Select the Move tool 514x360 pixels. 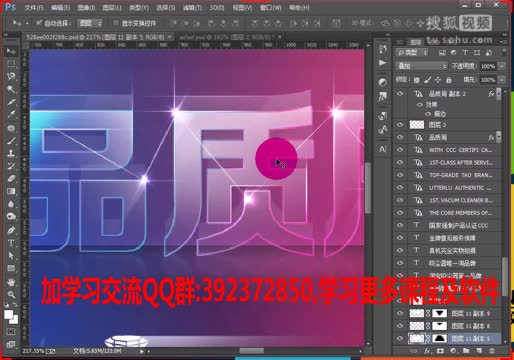11,51
